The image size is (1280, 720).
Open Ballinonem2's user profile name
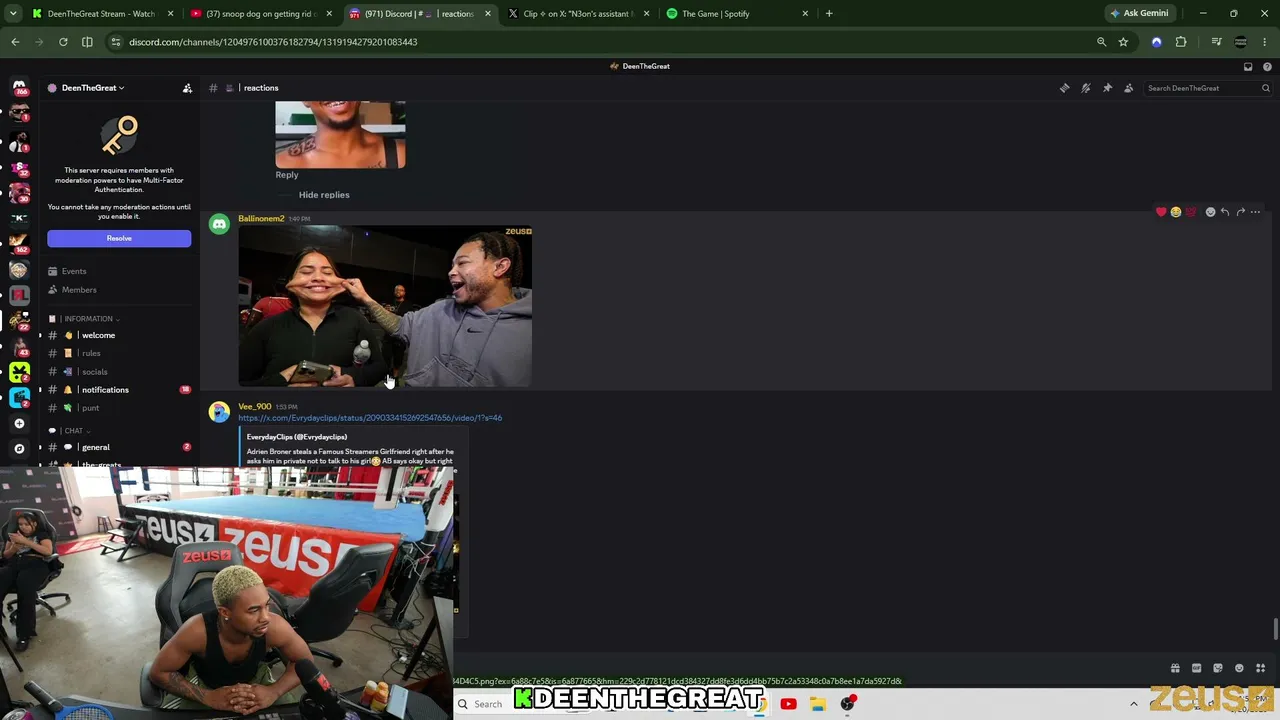261,218
